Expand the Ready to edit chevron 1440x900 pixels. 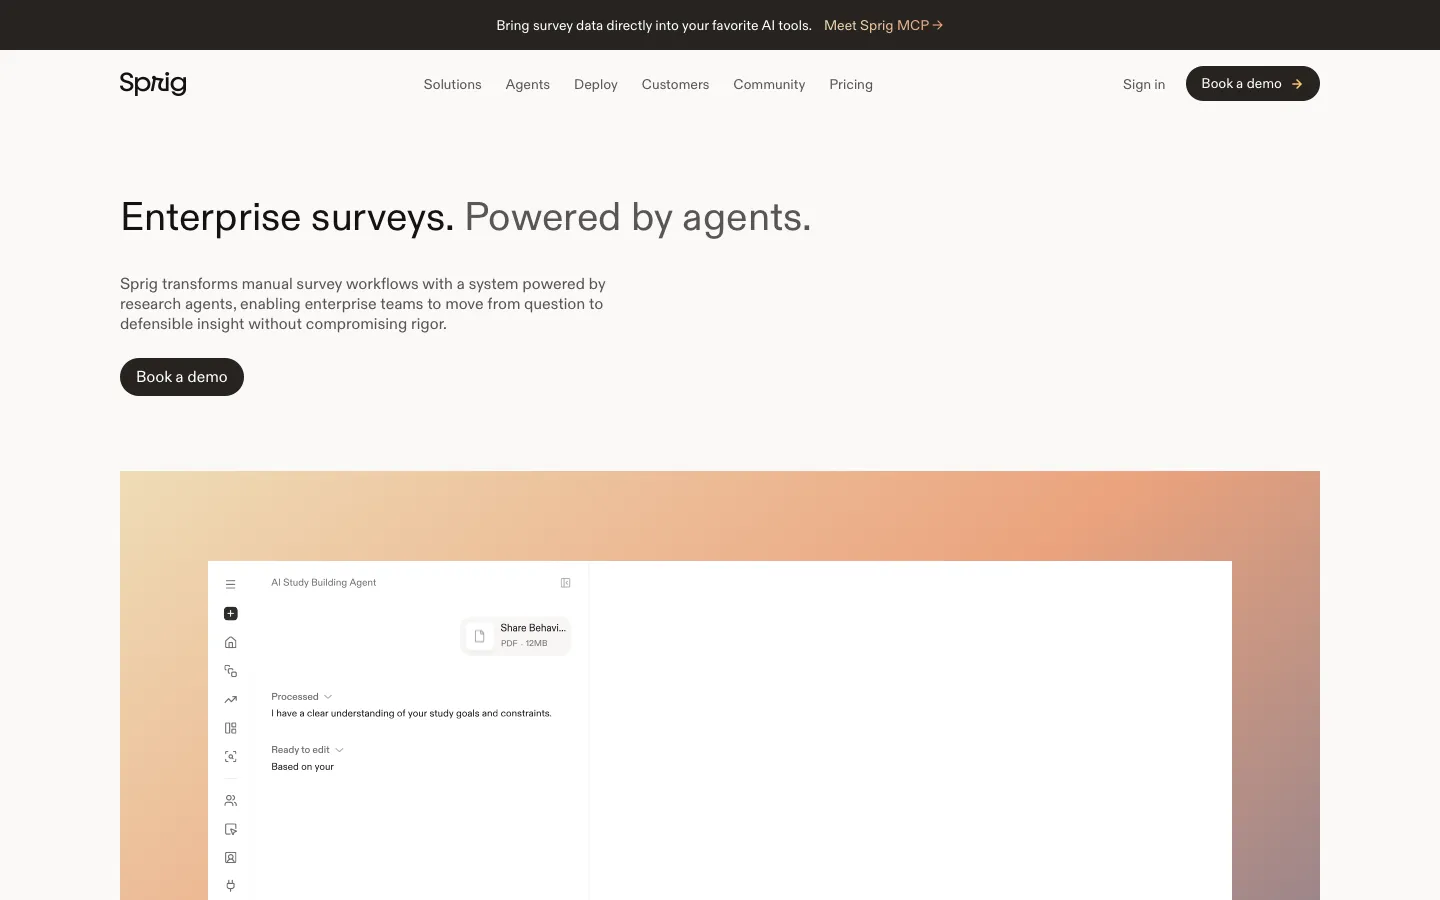pos(339,750)
